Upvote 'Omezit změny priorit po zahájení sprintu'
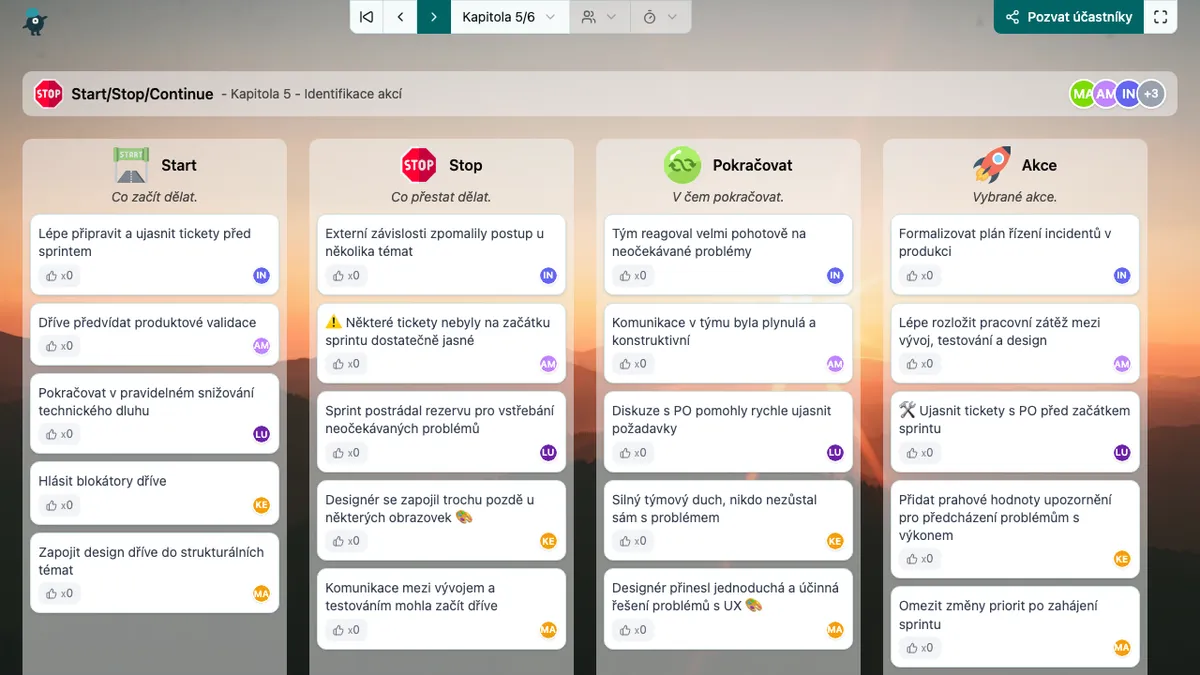 pyautogui.click(x=920, y=648)
